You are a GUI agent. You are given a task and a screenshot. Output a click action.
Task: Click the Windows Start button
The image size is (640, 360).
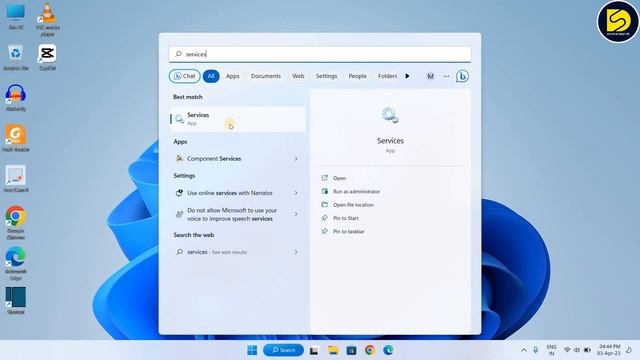[x=252, y=350]
